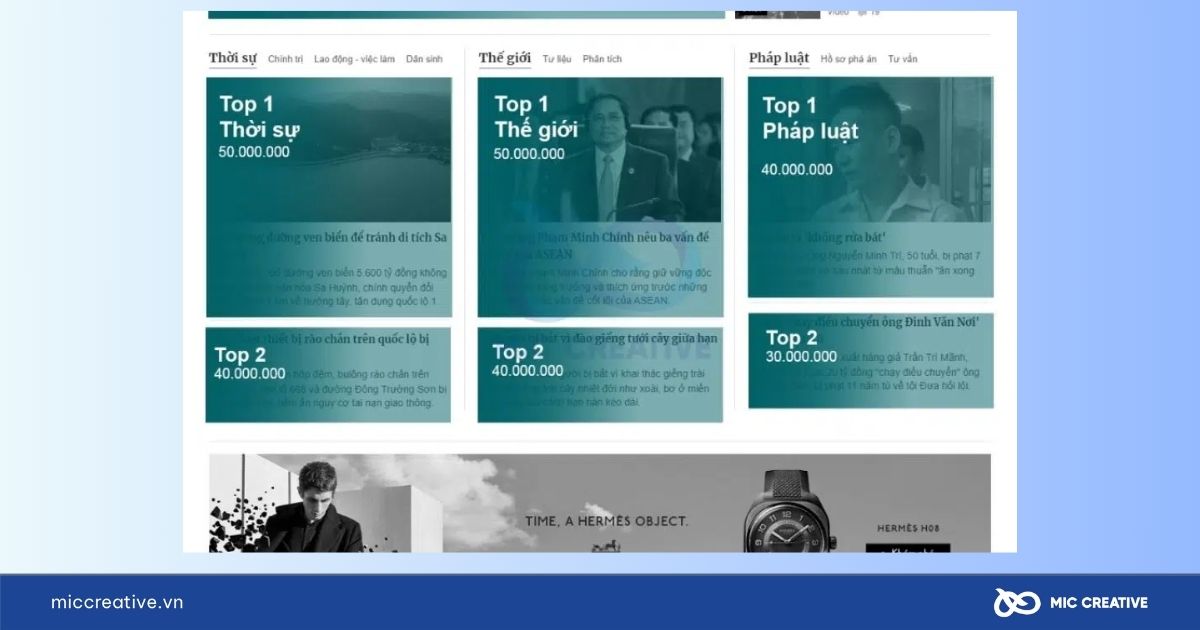Screen dimensions: 1200x630
Task: Select the Hồ sơ phá án subcategory
Action: point(848,59)
